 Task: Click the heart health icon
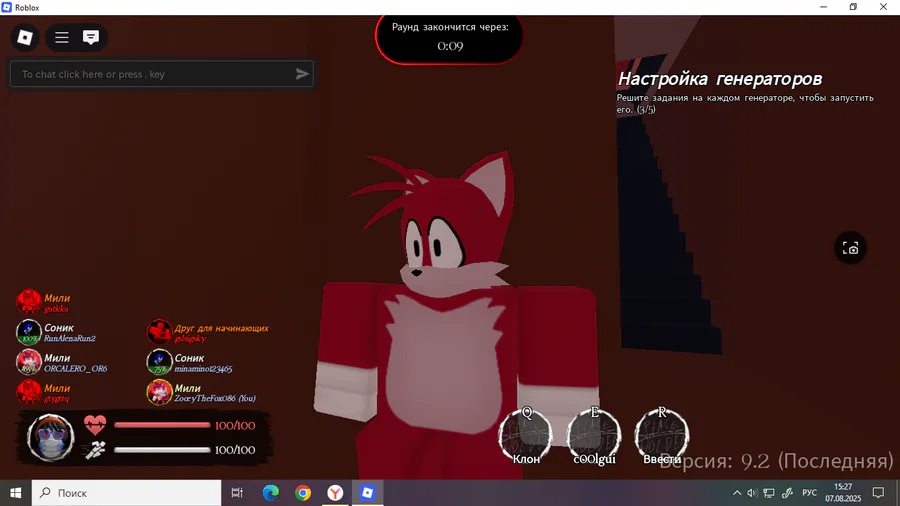click(95, 425)
